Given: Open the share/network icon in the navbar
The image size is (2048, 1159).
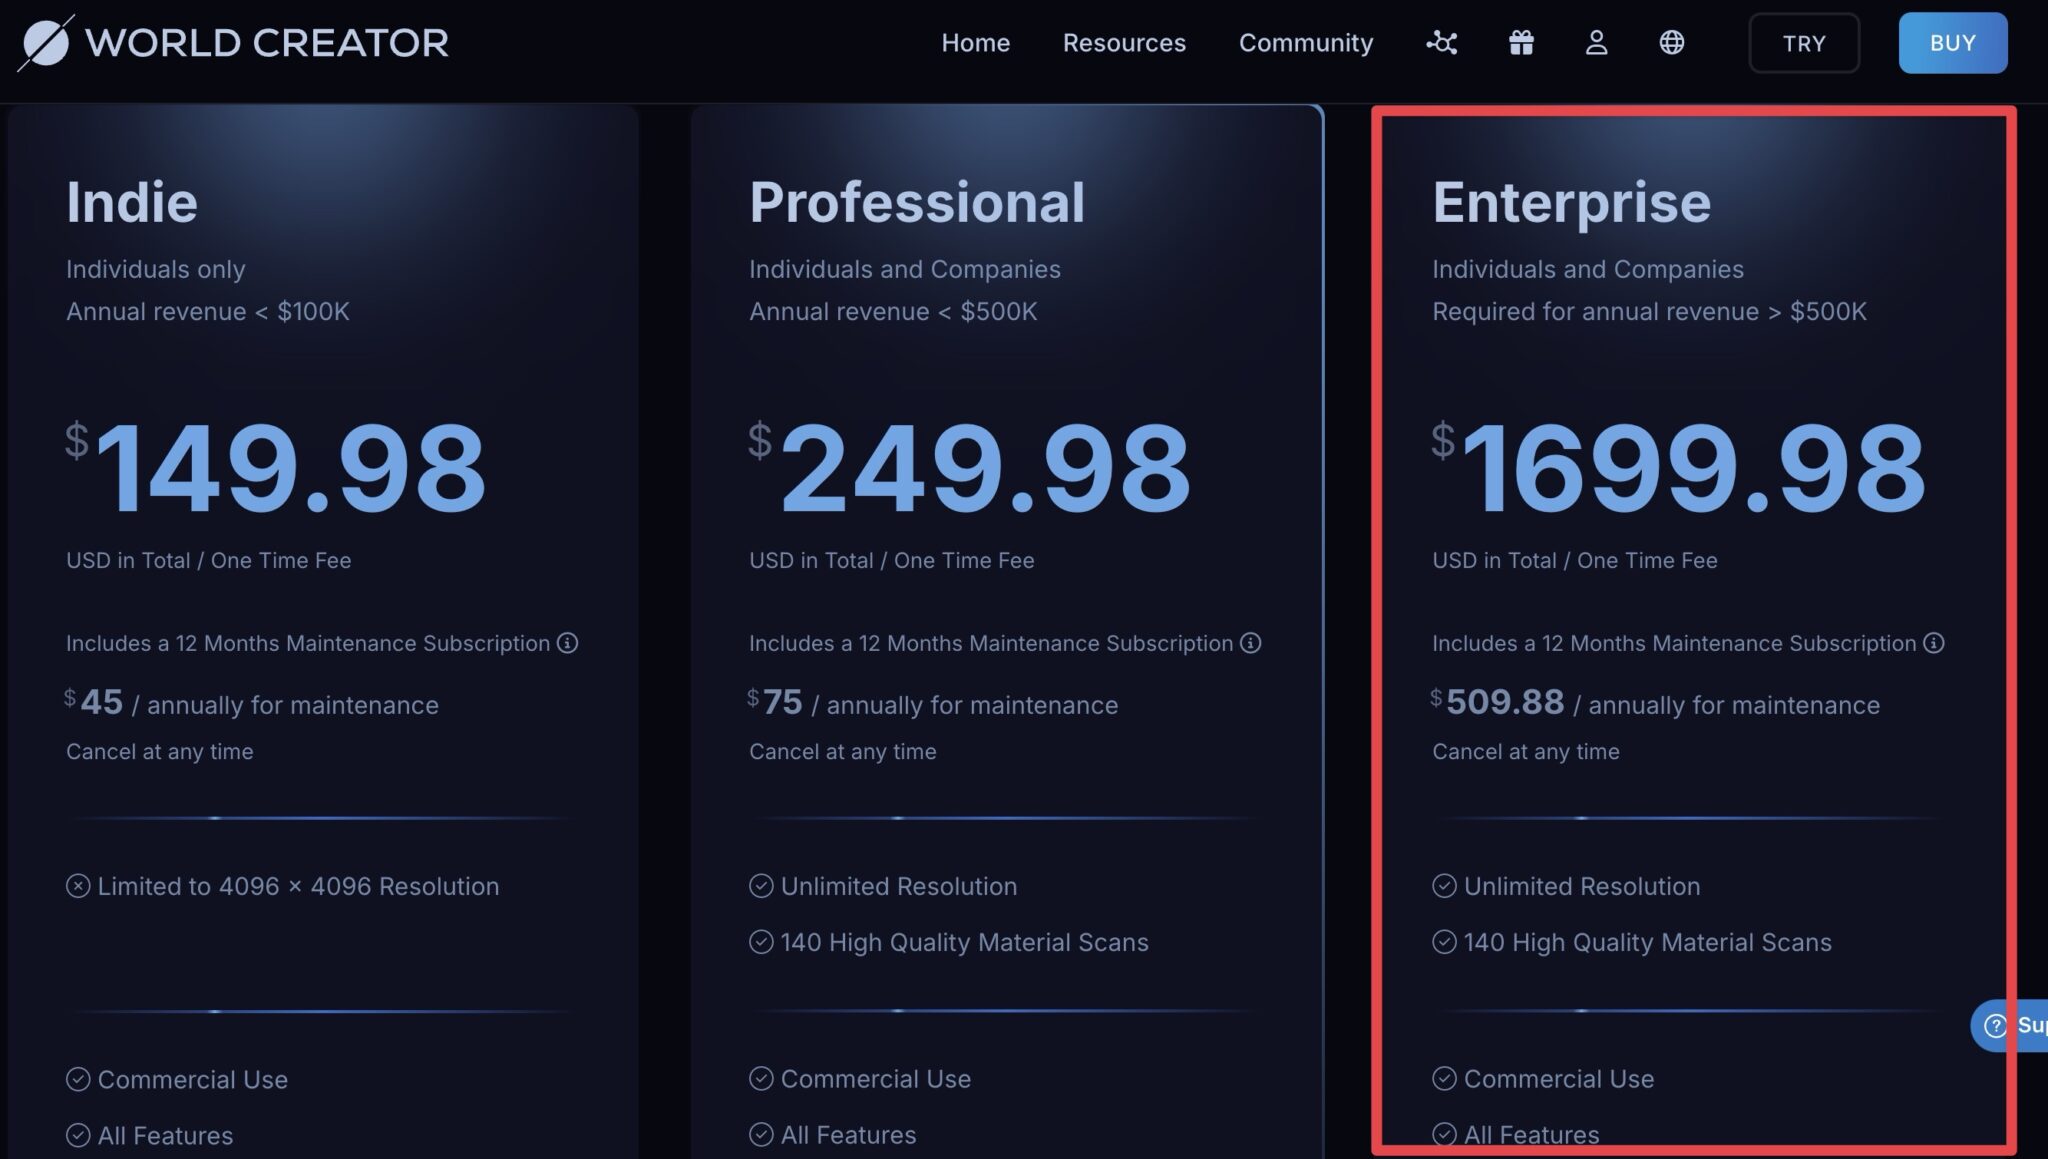Looking at the screenshot, I should (x=1441, y=42).
